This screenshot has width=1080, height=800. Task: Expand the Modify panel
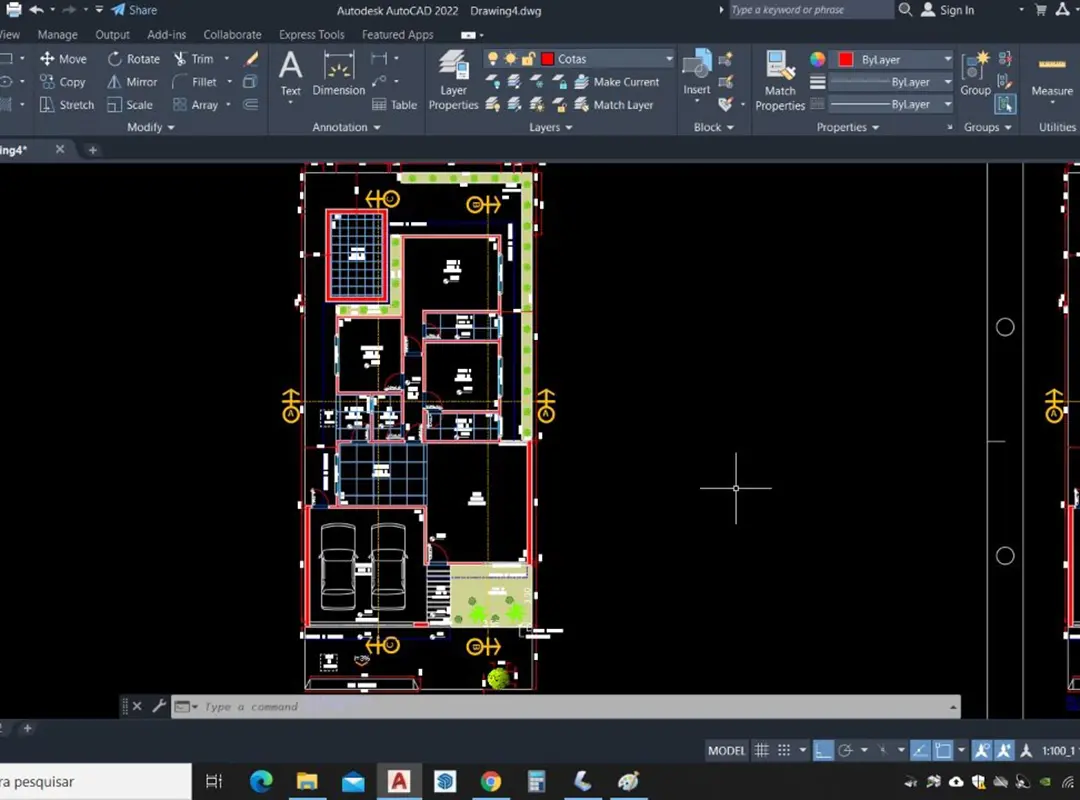click(151, 128)
